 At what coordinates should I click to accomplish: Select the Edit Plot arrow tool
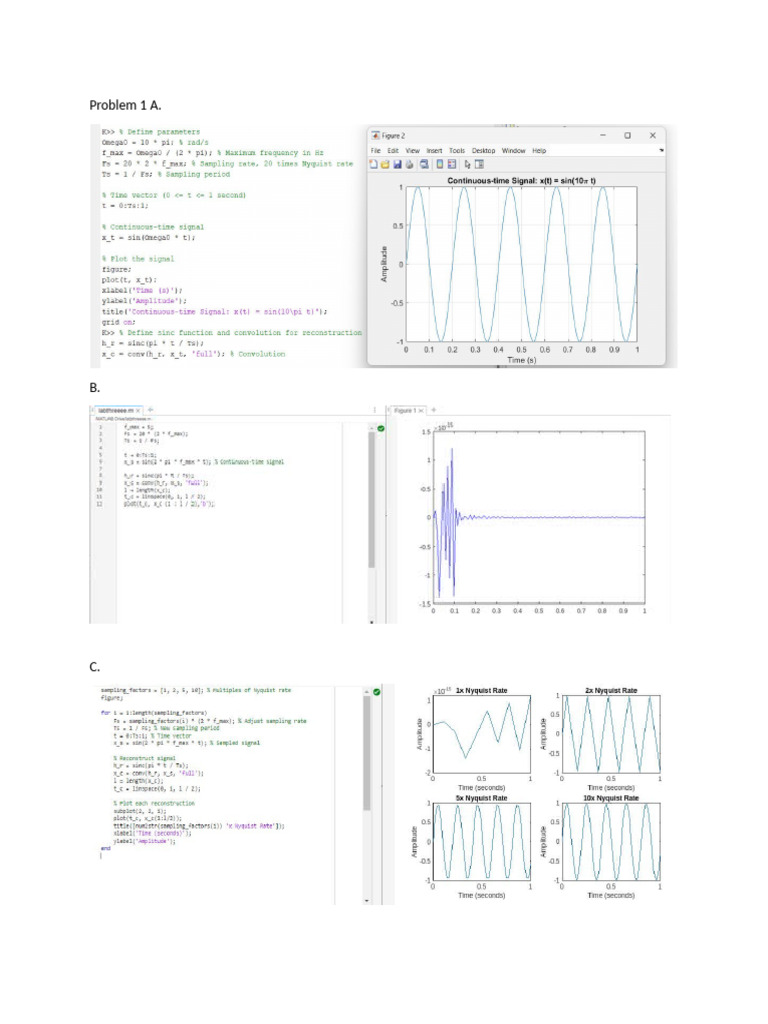(468, 165)
